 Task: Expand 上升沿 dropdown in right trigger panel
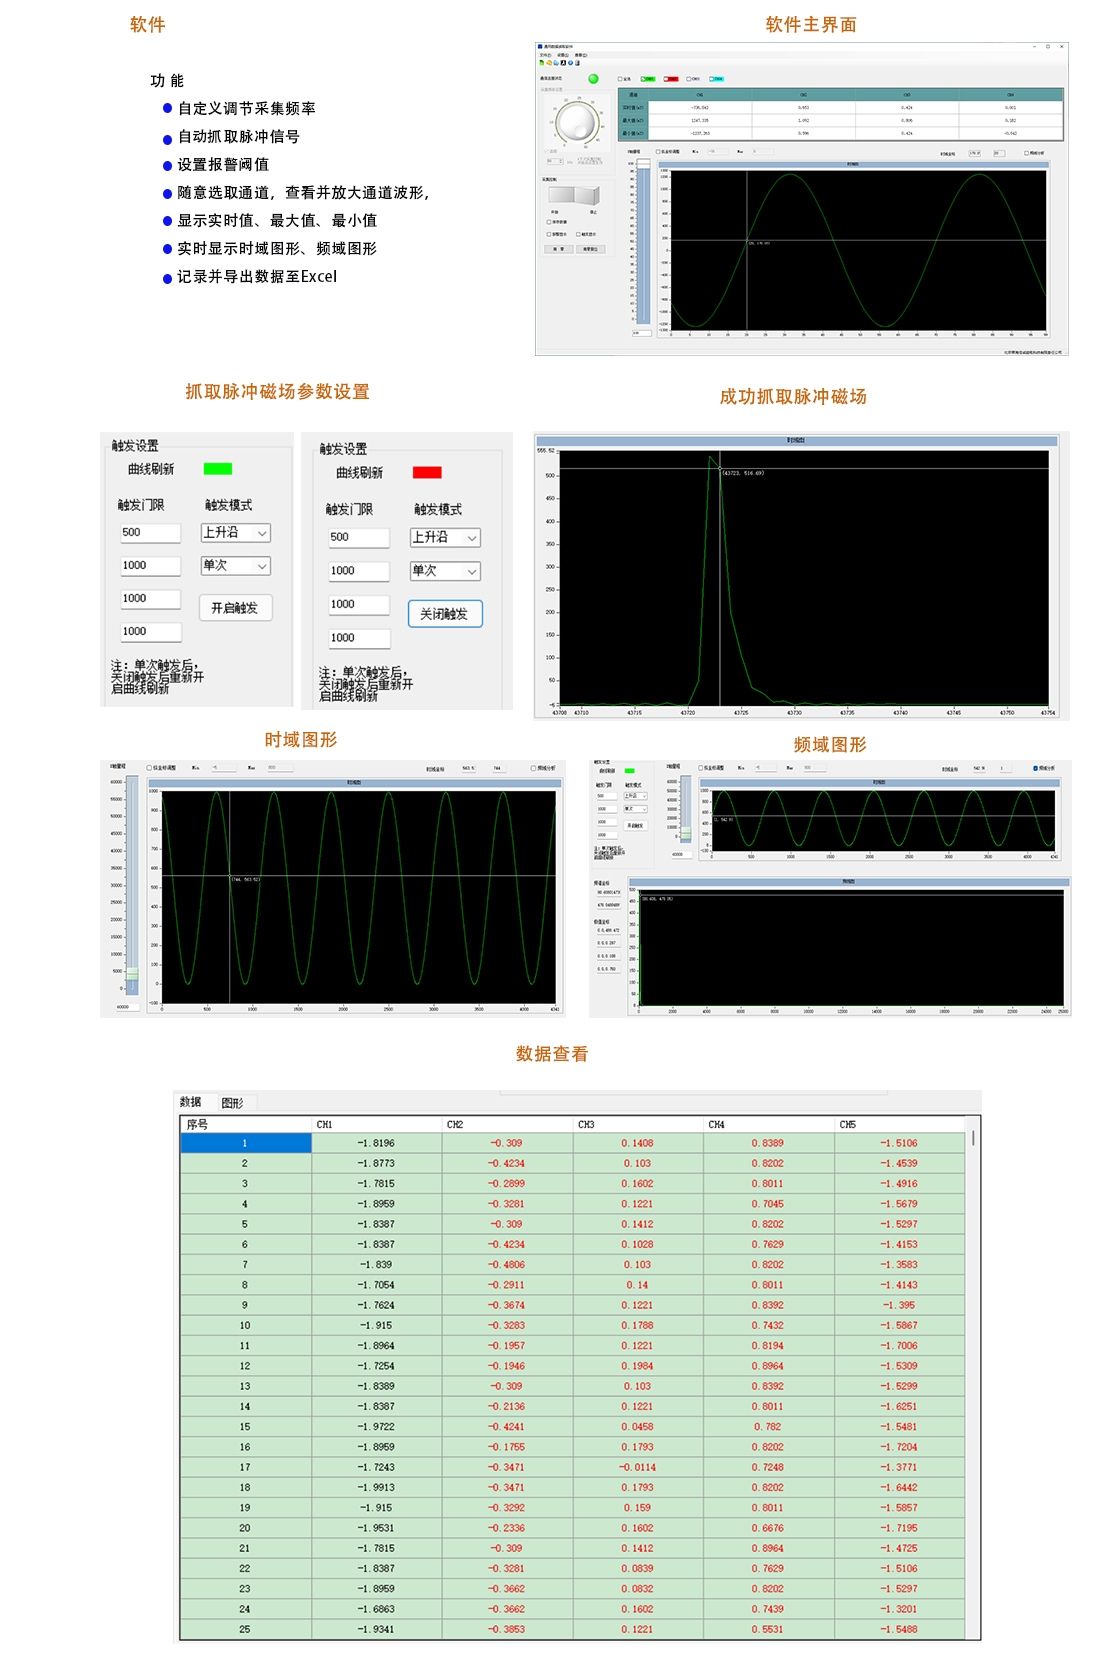(445, 538)
